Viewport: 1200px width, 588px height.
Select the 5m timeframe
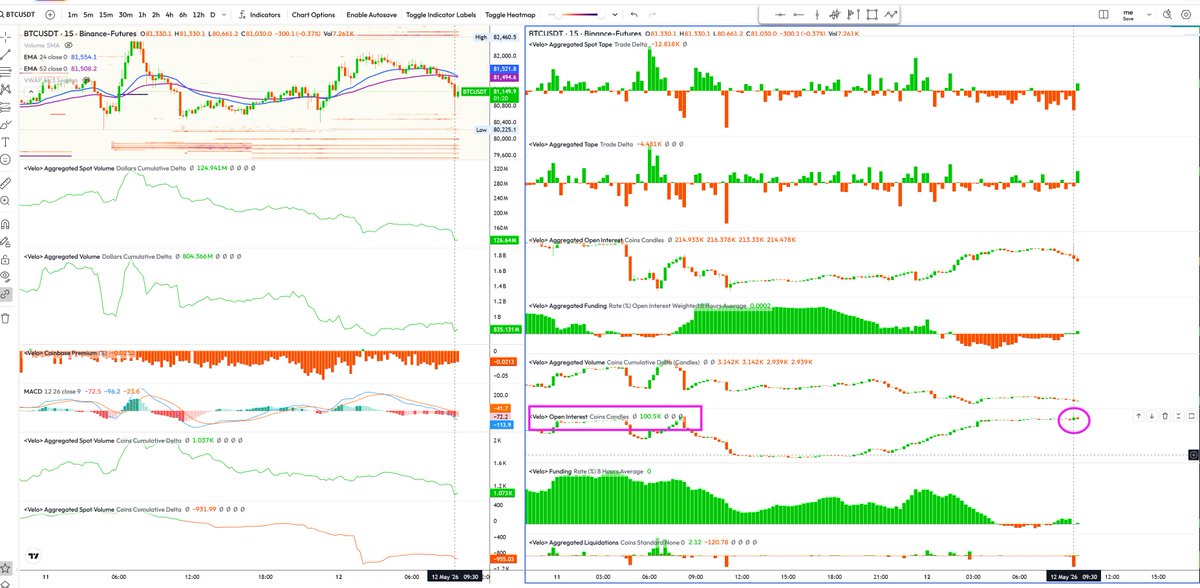point(89,15)
